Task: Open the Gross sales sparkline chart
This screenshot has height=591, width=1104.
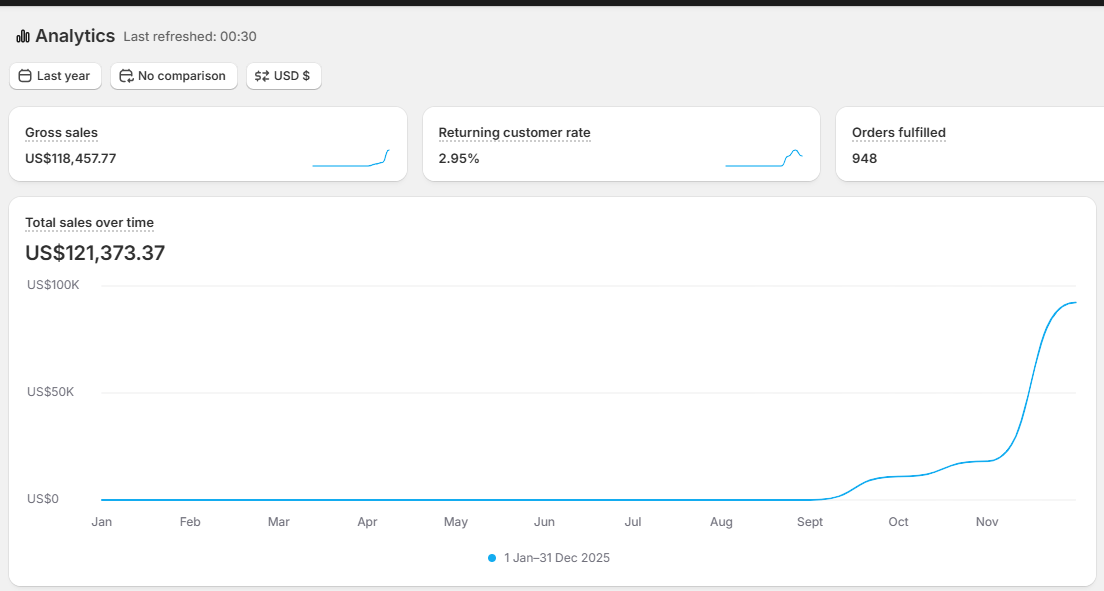Action: click(x=350, y=158)
